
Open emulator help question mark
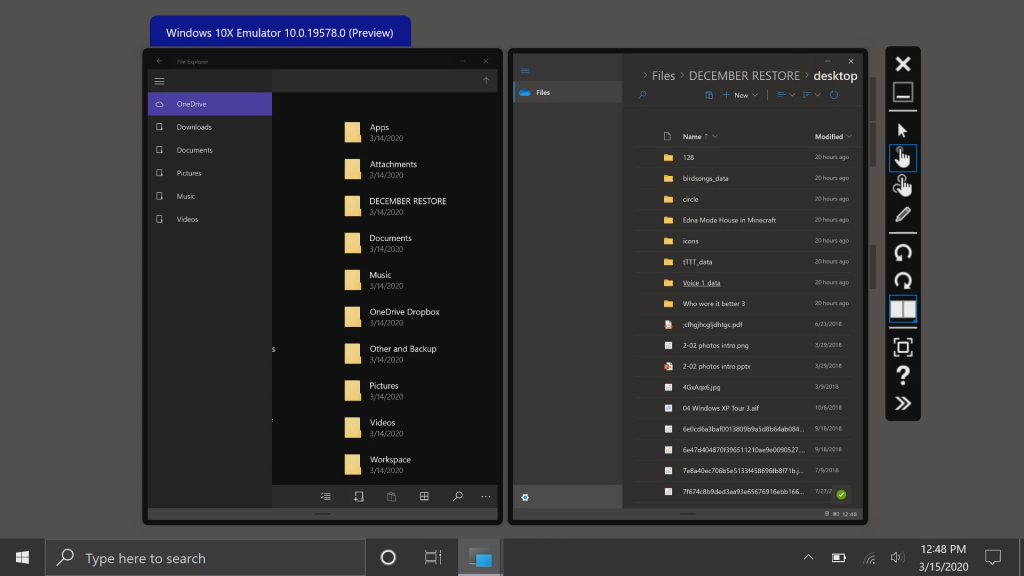[x=903, y=375]
